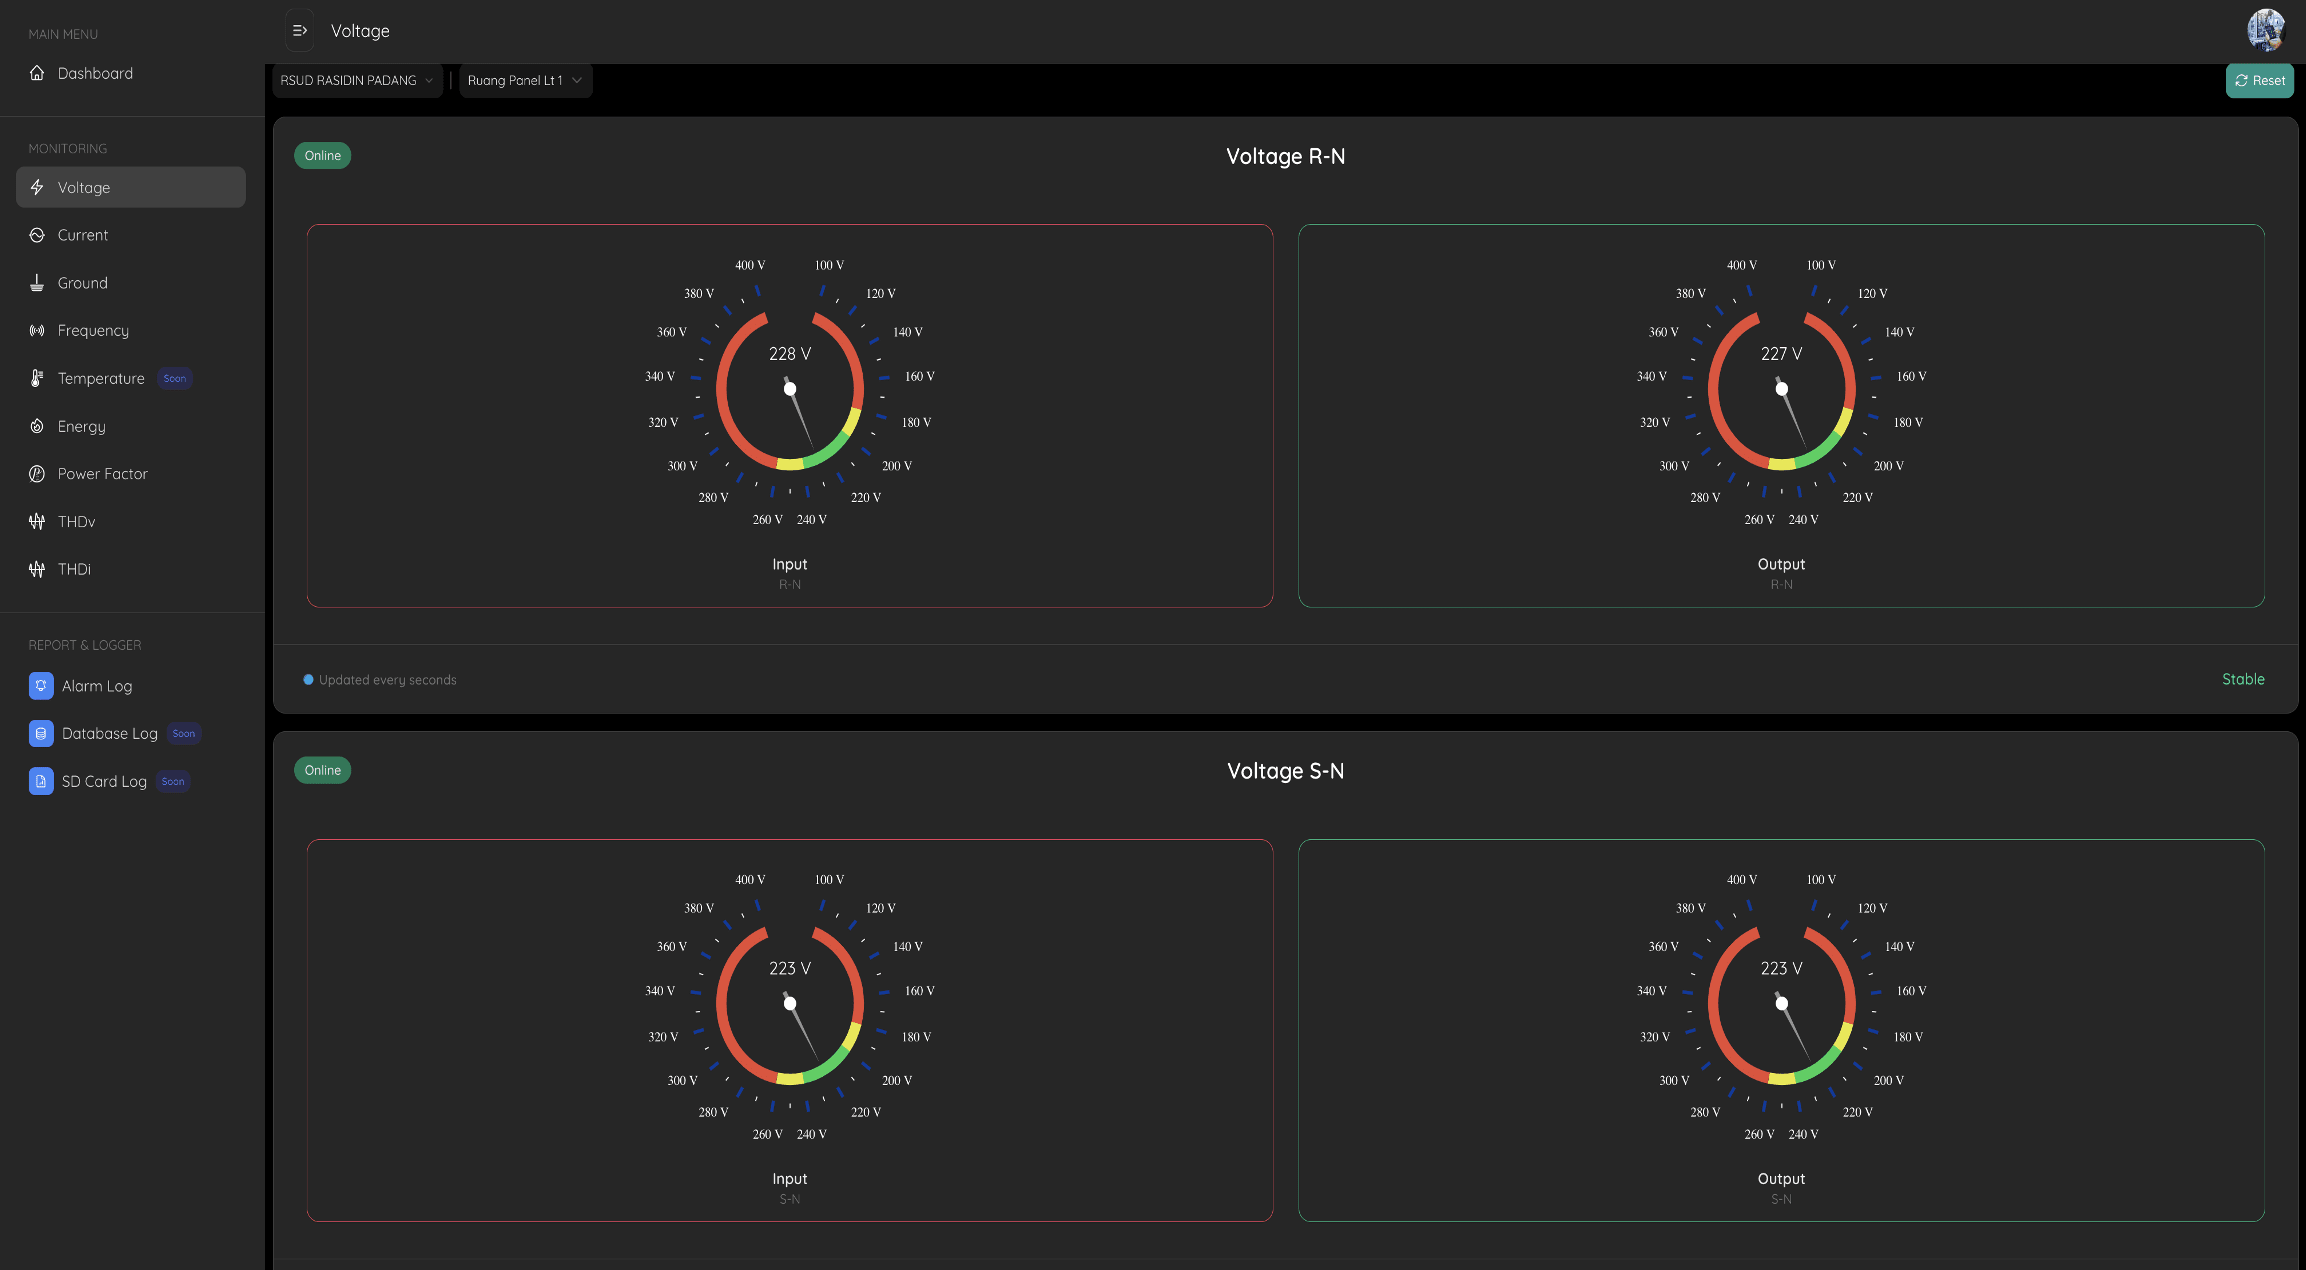Open the Energy menu item
This screenshot has height=1270, width=2306.
[131, 426]
